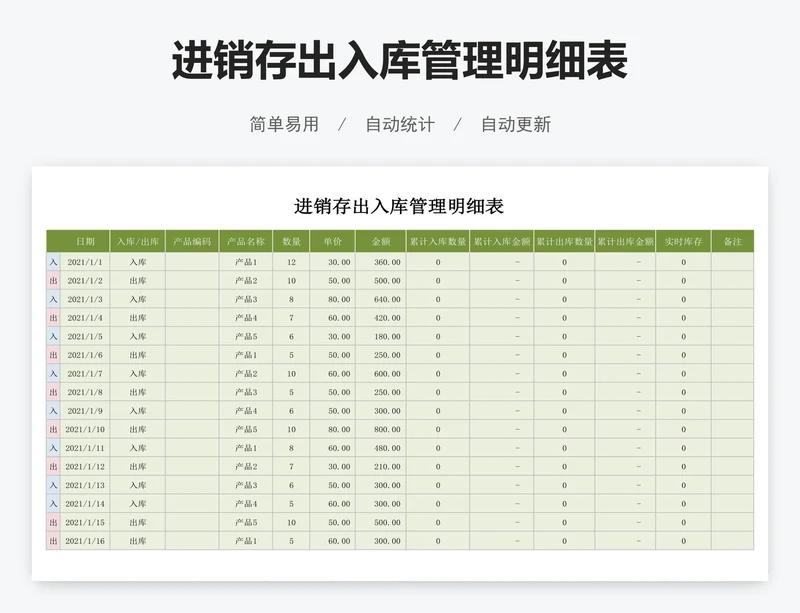Viewport: 800px width, 613px height.
Task: Click the date cell 2021/1/6
Action: [x=85, y=355]
